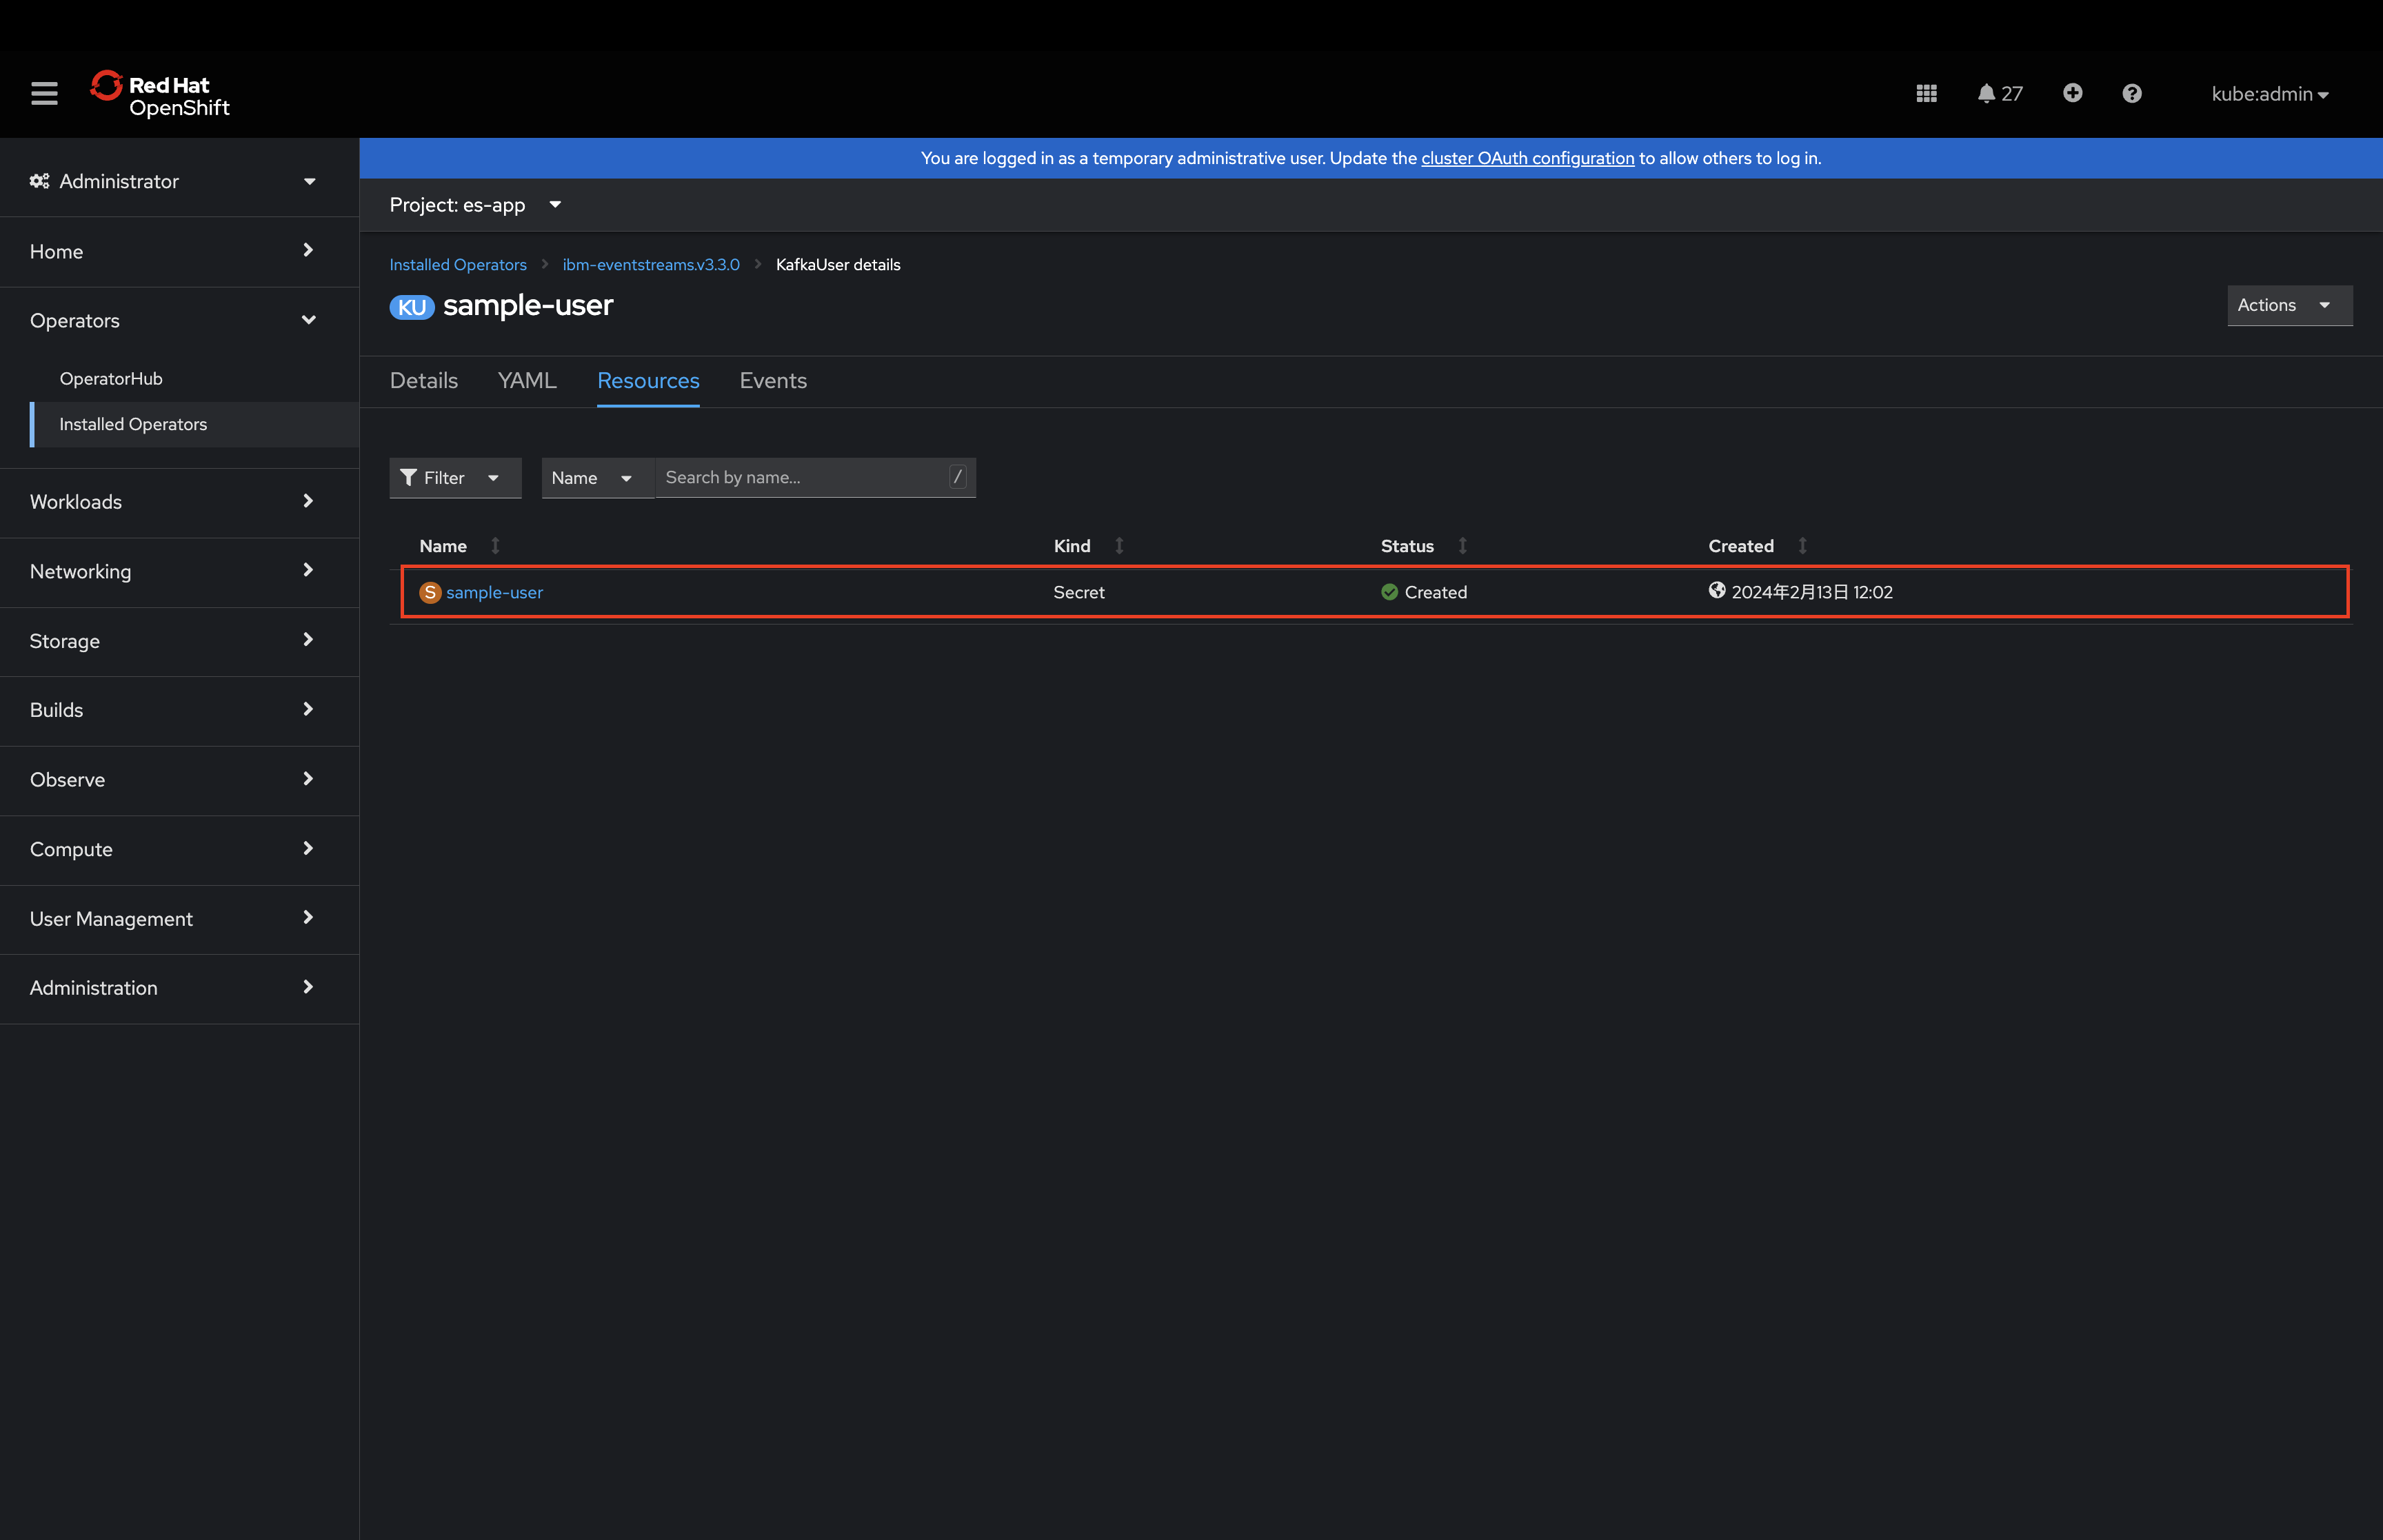Switch to the YAML tab
The height and width of the screenshot is (1540, 2383).
527,381
